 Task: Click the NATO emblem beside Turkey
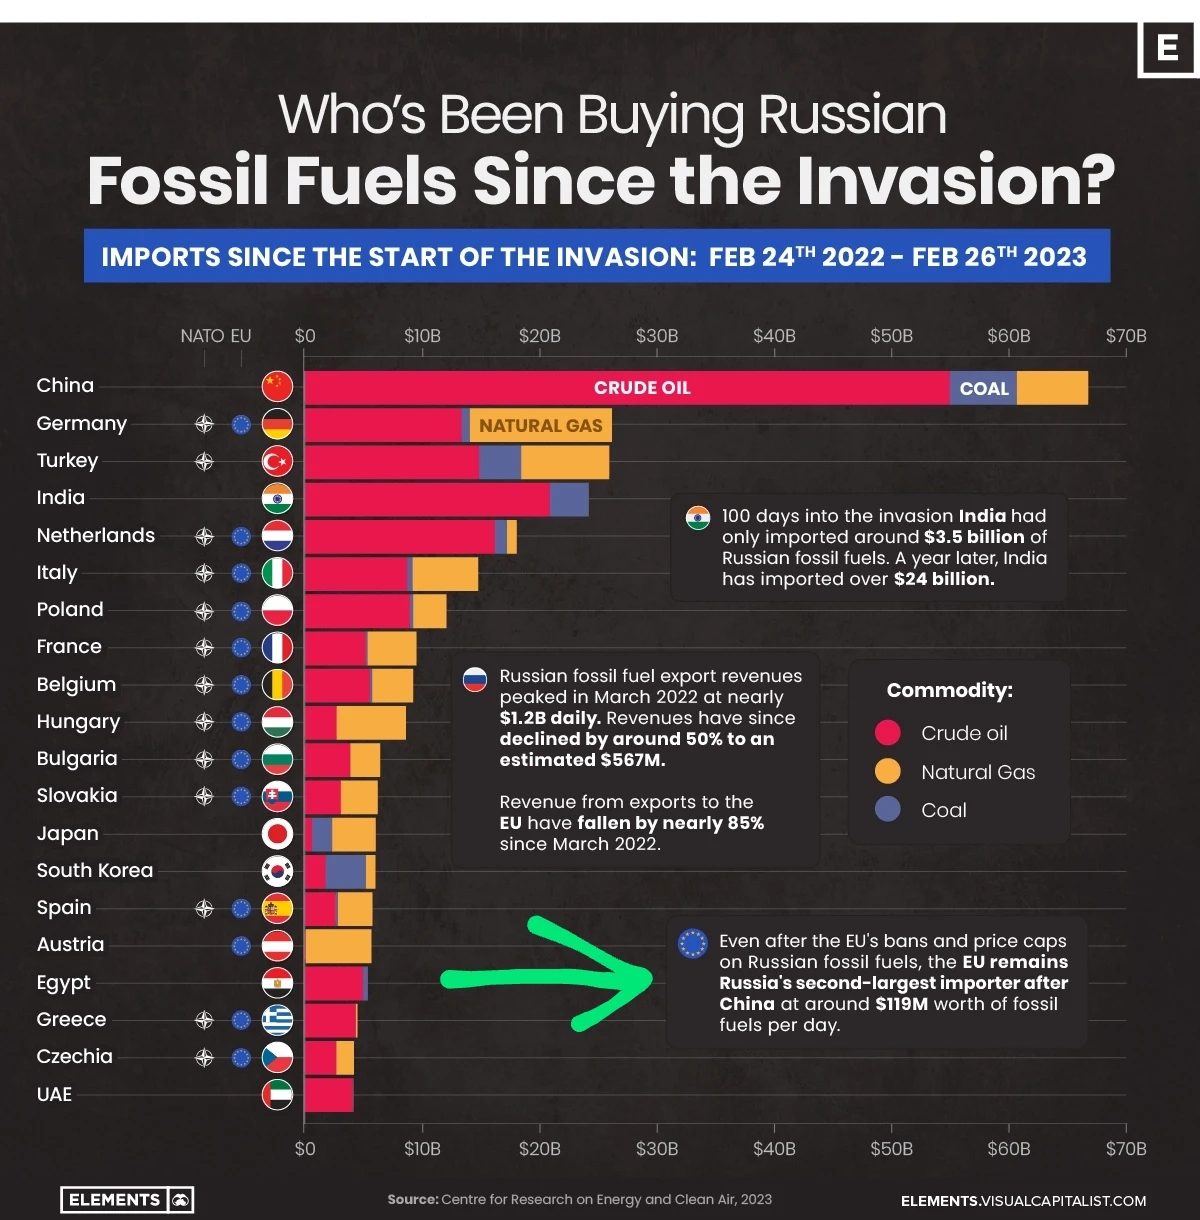pos(204,461)
